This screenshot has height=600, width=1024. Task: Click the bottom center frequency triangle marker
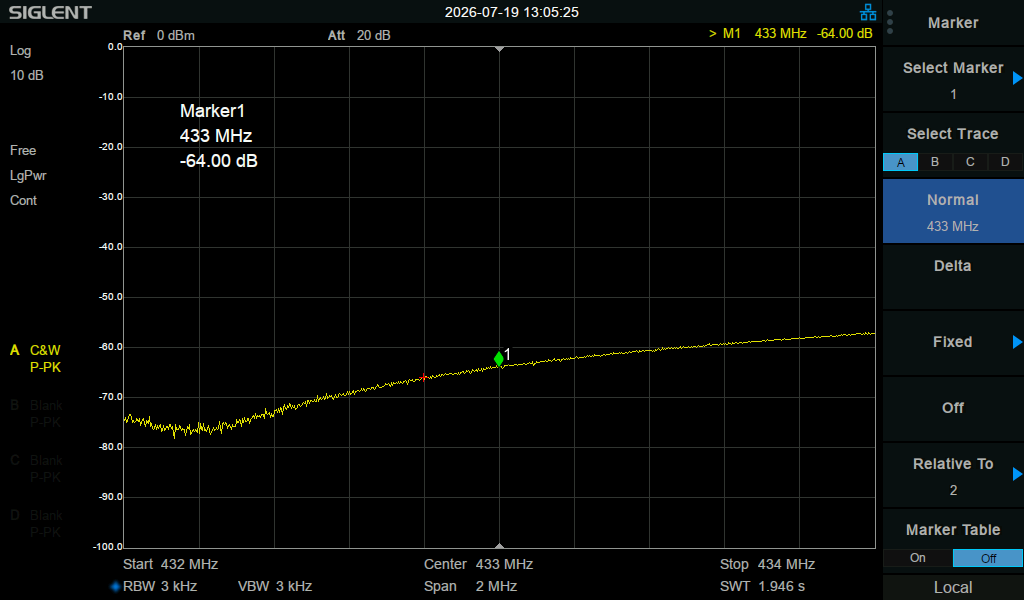[500, 545]
